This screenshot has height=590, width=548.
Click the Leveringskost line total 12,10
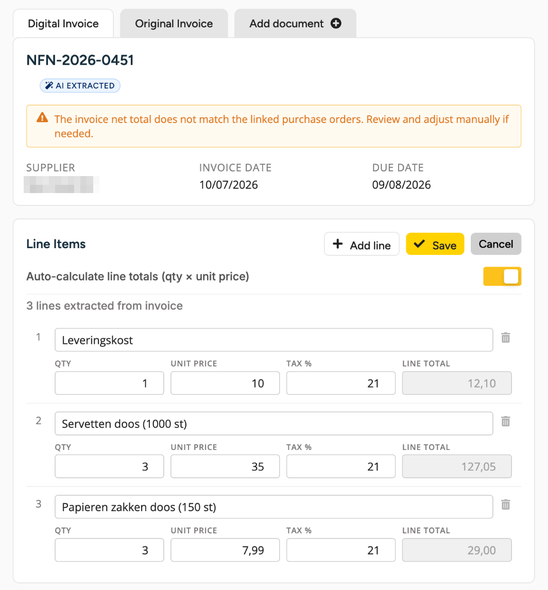(x=457, y=383)
